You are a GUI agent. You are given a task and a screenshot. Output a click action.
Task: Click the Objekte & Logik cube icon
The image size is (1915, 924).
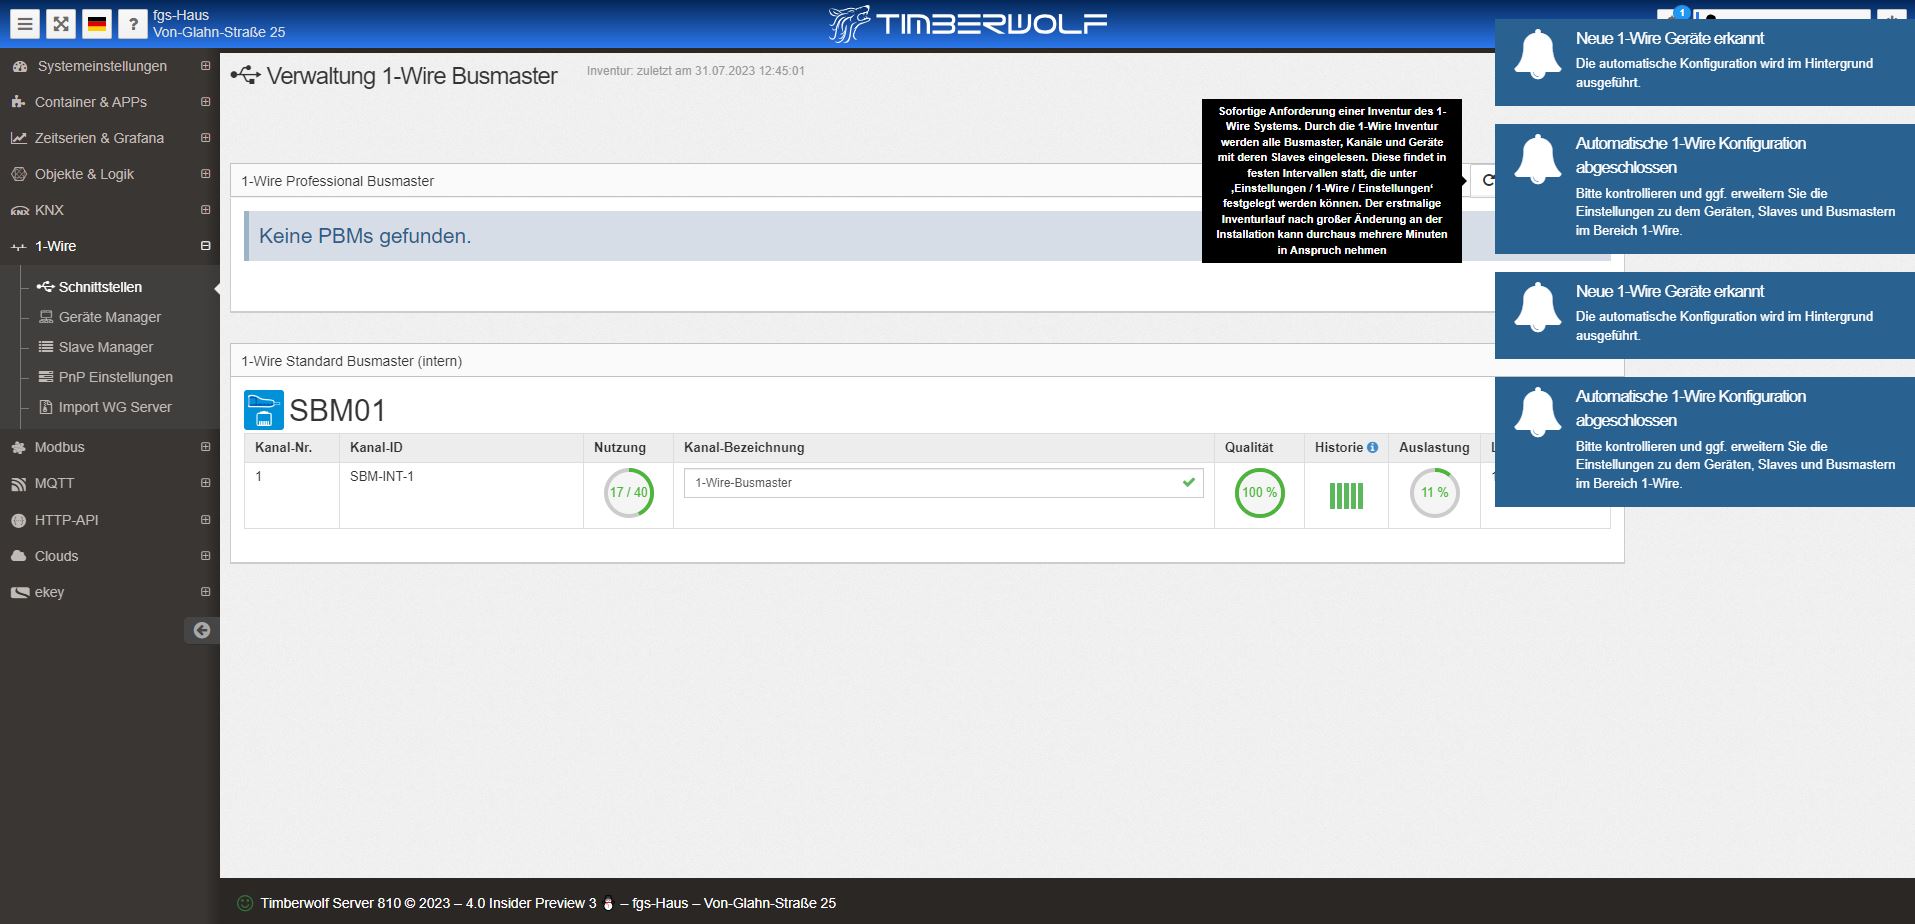(18, 174)
